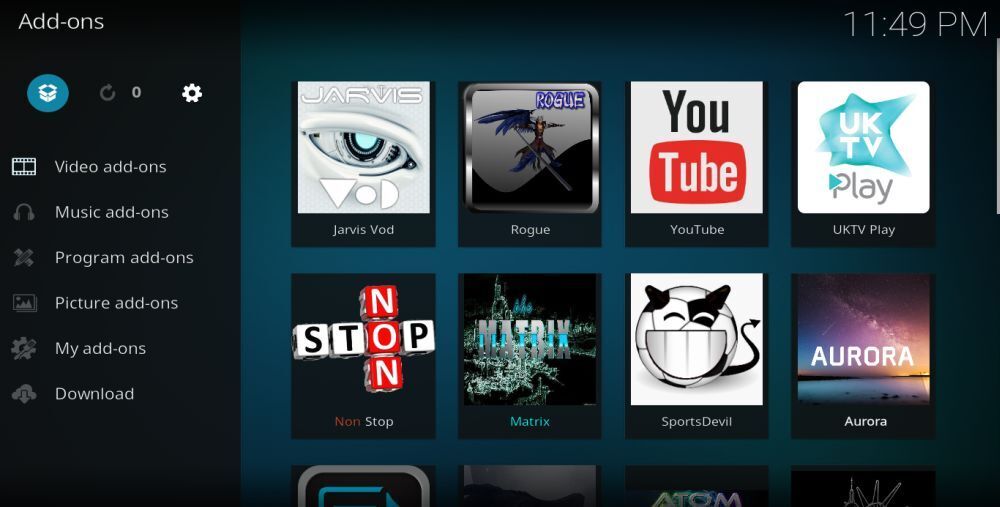1000x507 pixels.
Task: Click the image icon beside Picture add-ons
Action: coord(24,303)
